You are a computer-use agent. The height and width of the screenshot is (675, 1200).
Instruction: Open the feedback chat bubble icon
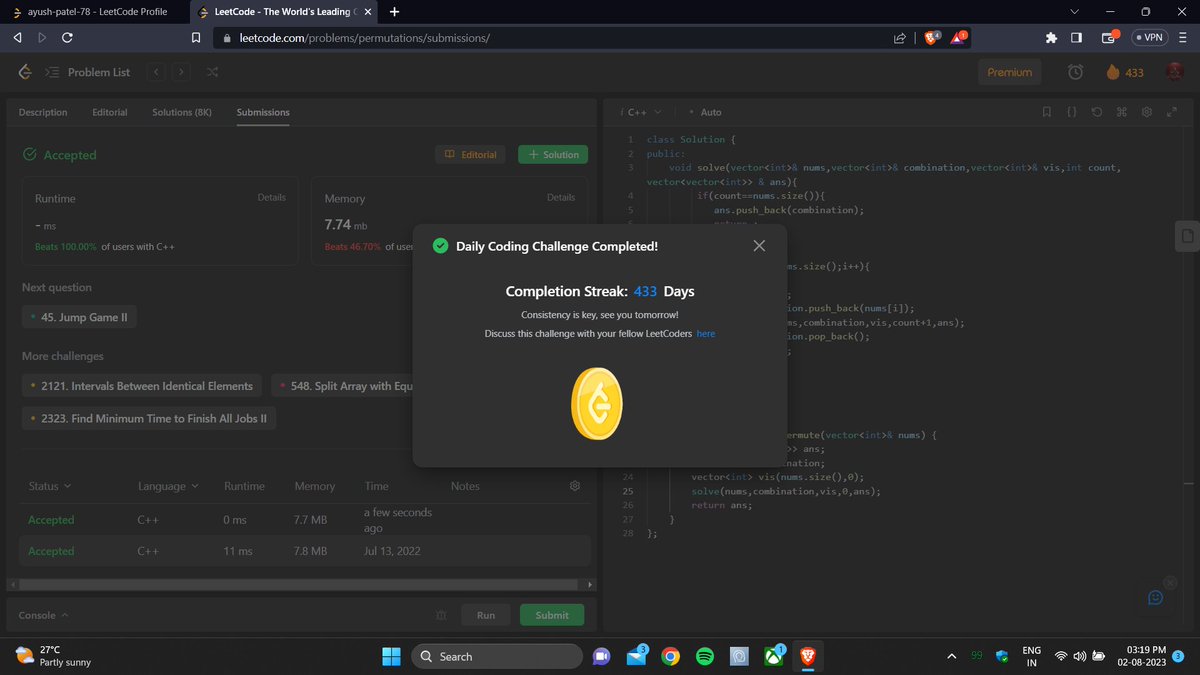pyautogui.click(x=1155, y=598)
